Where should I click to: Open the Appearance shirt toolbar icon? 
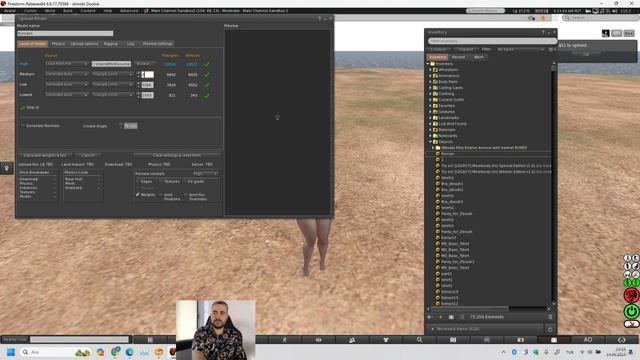click(386, 340)
